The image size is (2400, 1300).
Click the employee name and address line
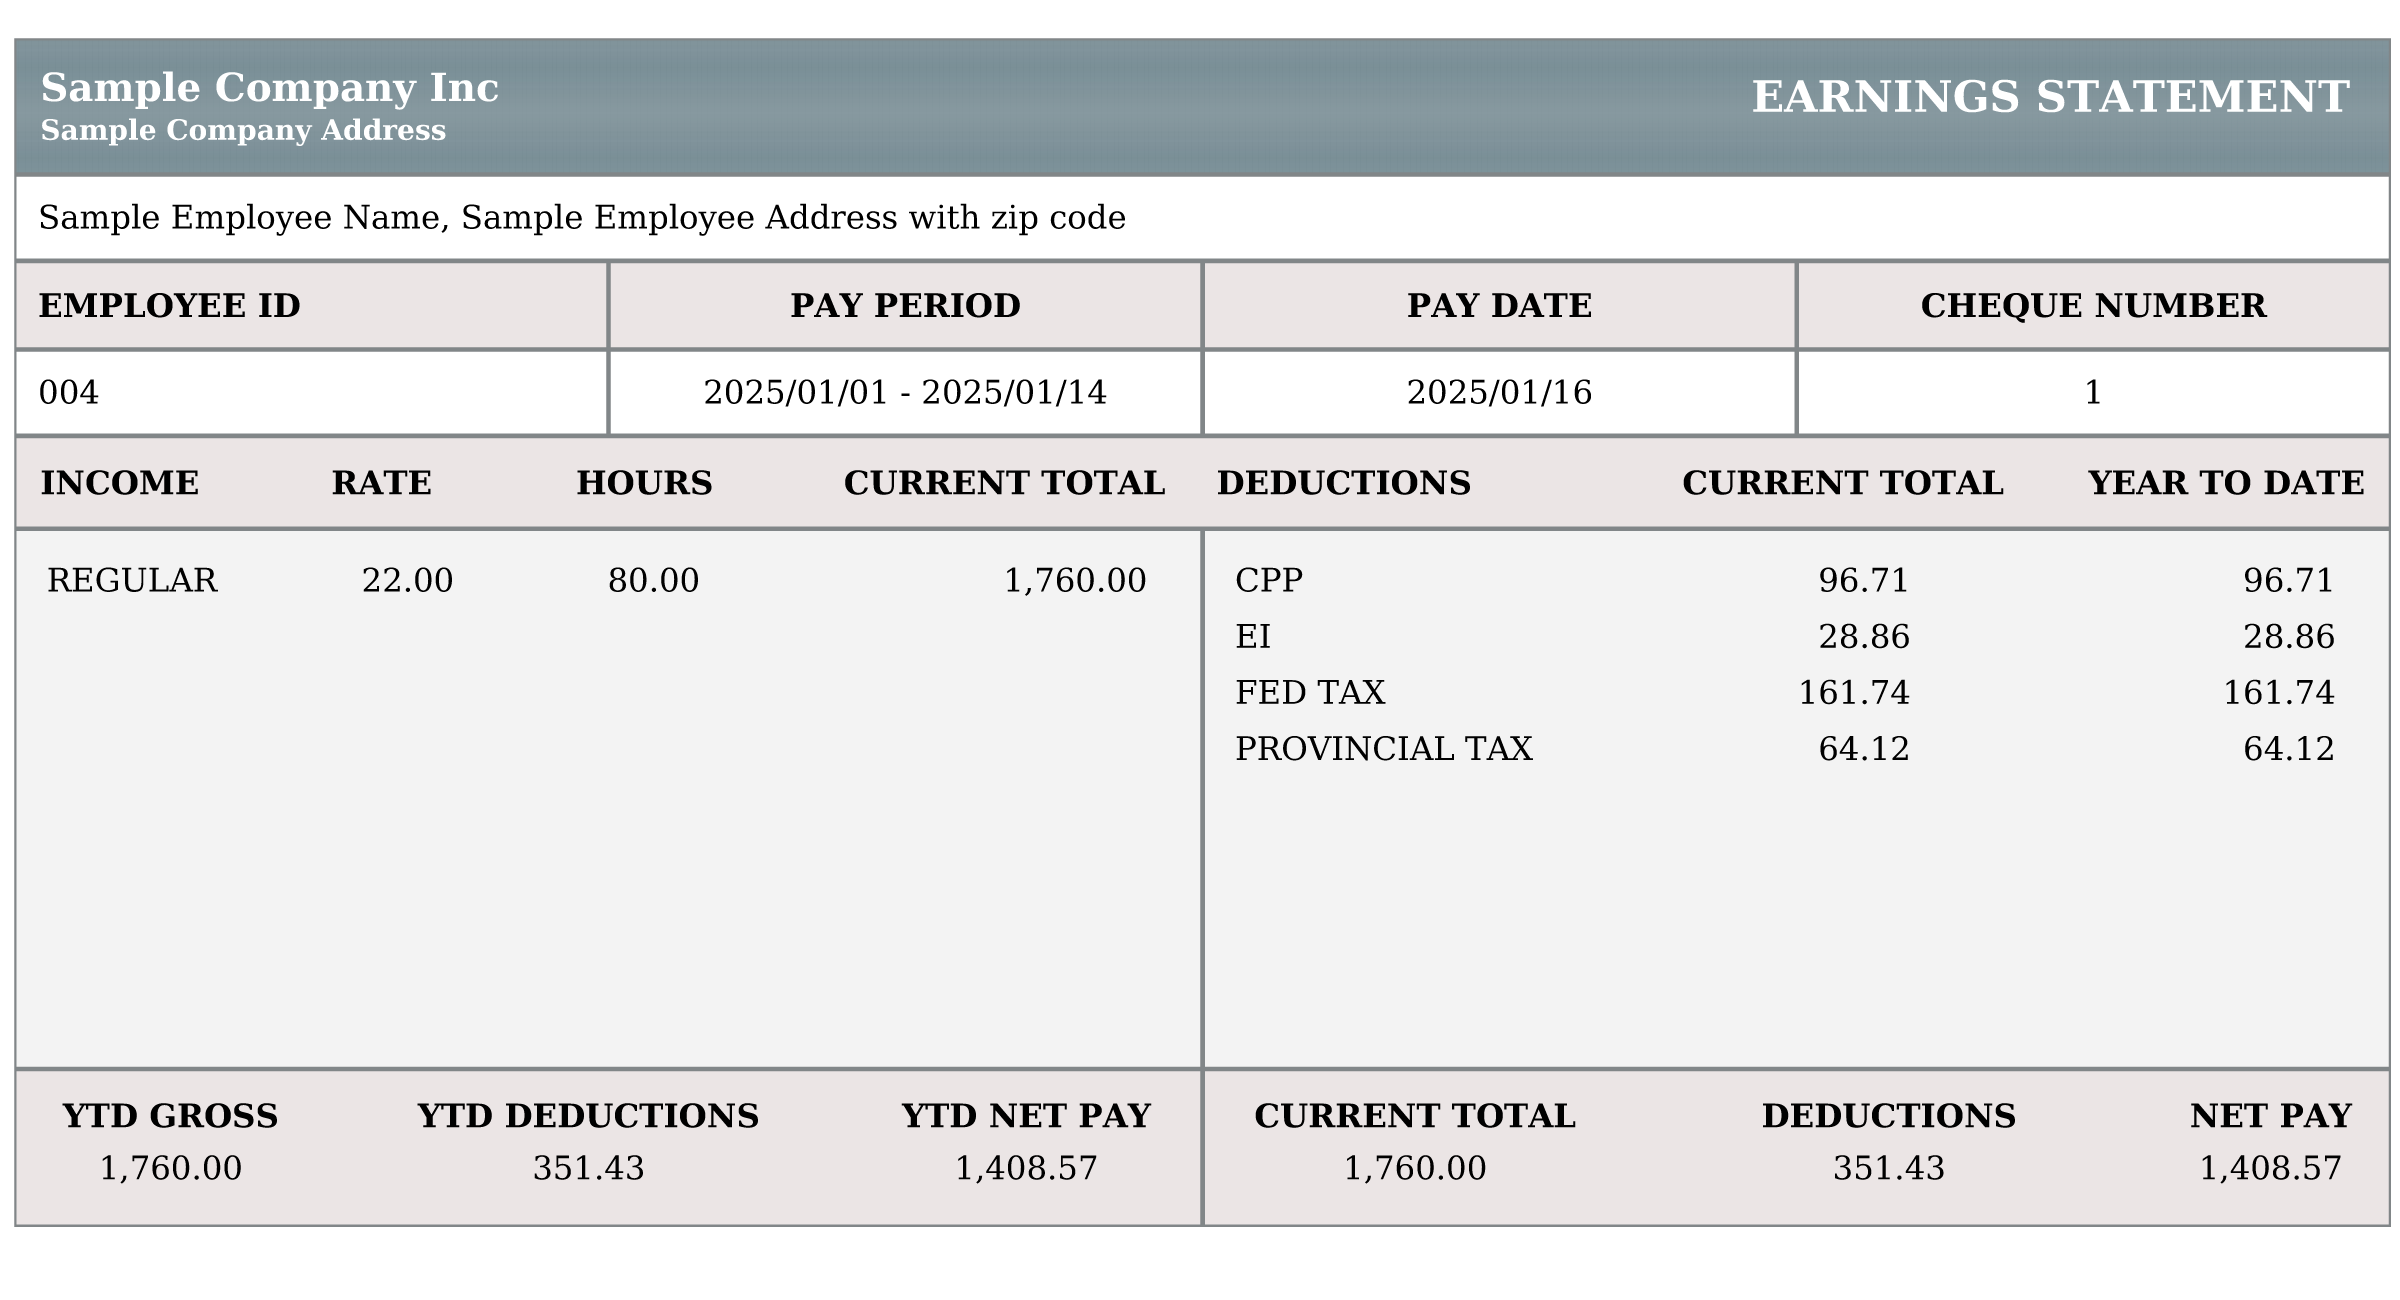[582, 218]
